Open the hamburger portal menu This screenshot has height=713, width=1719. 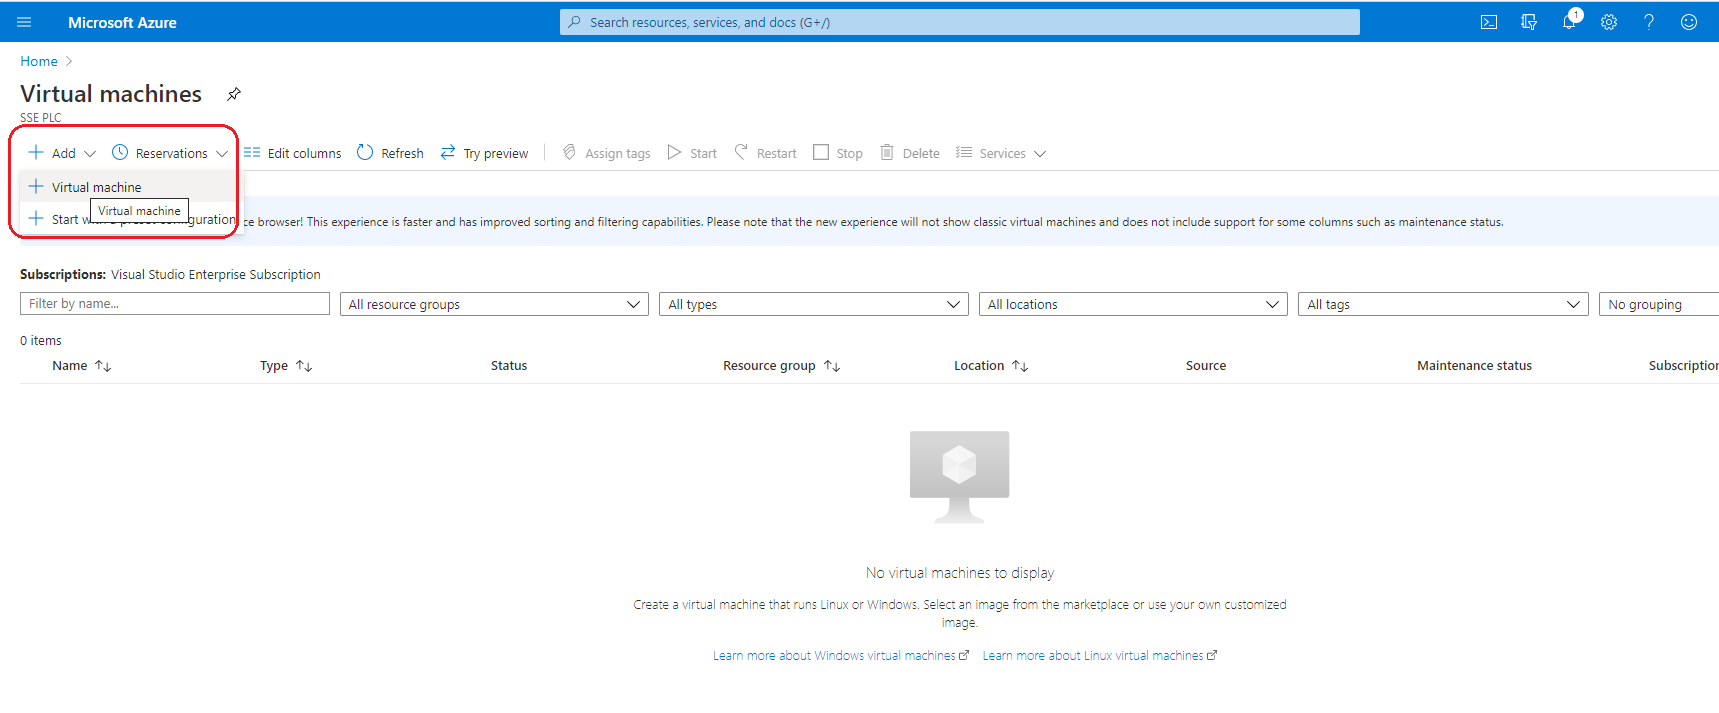point(24,22)
